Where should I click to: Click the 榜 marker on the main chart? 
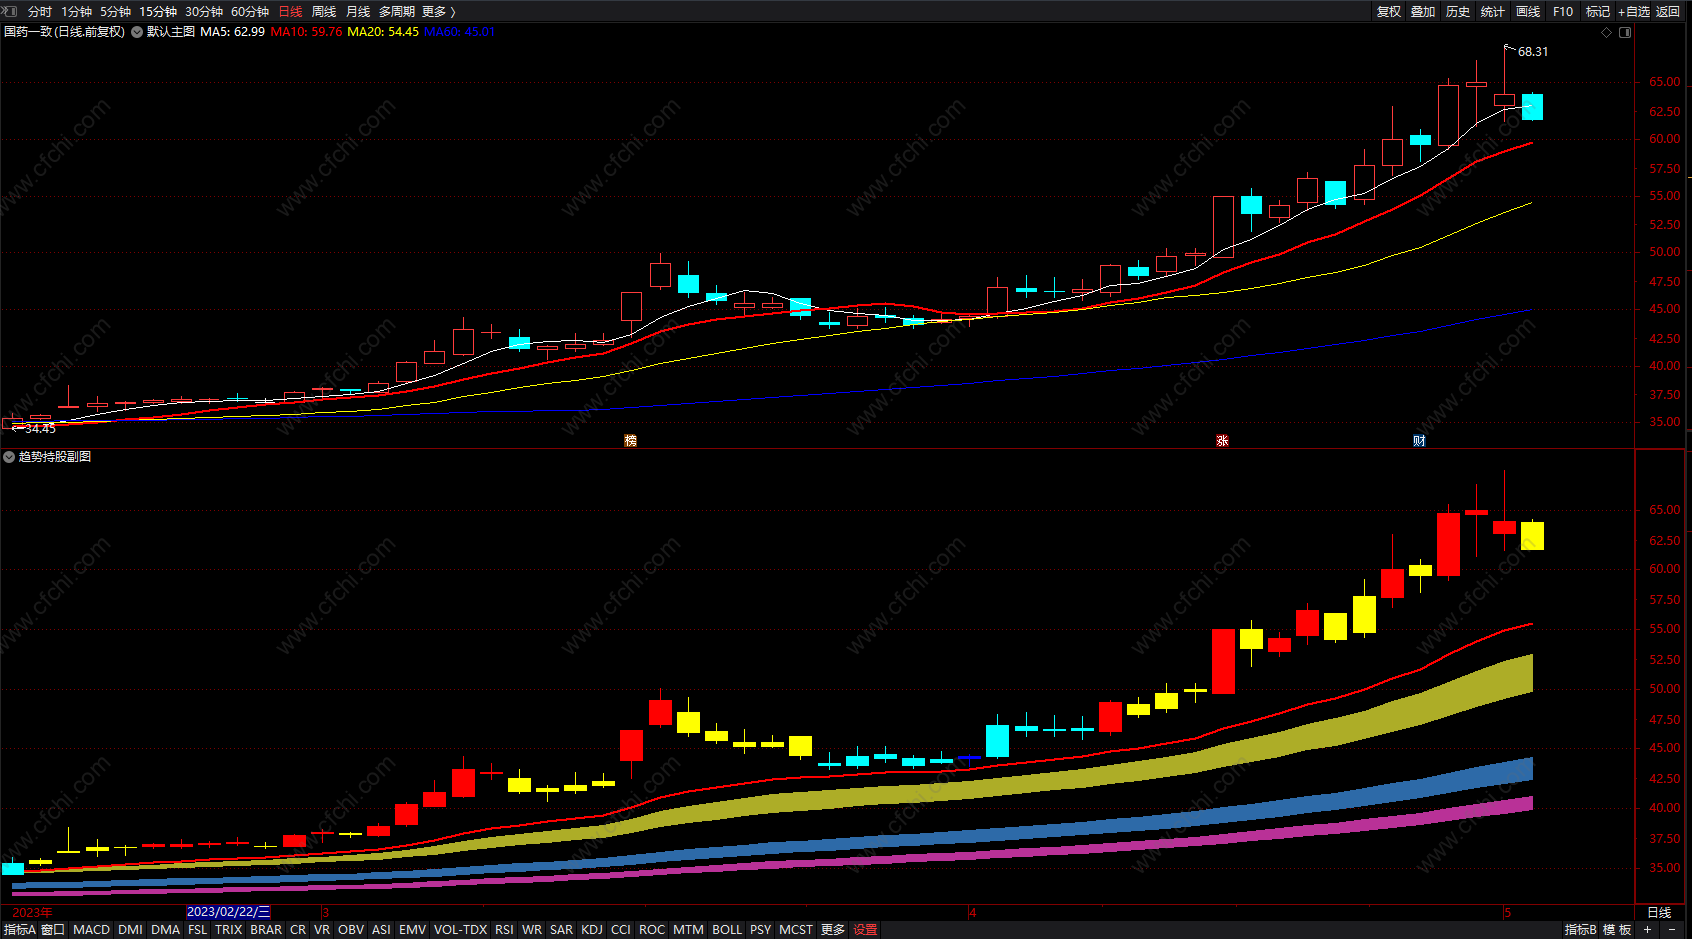tap(630, 440)
